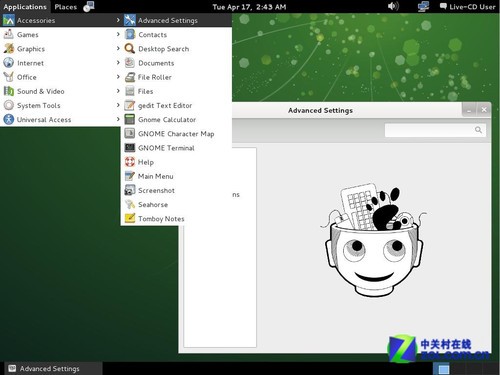Click the removable drive icon beside Places

point(89,6)
